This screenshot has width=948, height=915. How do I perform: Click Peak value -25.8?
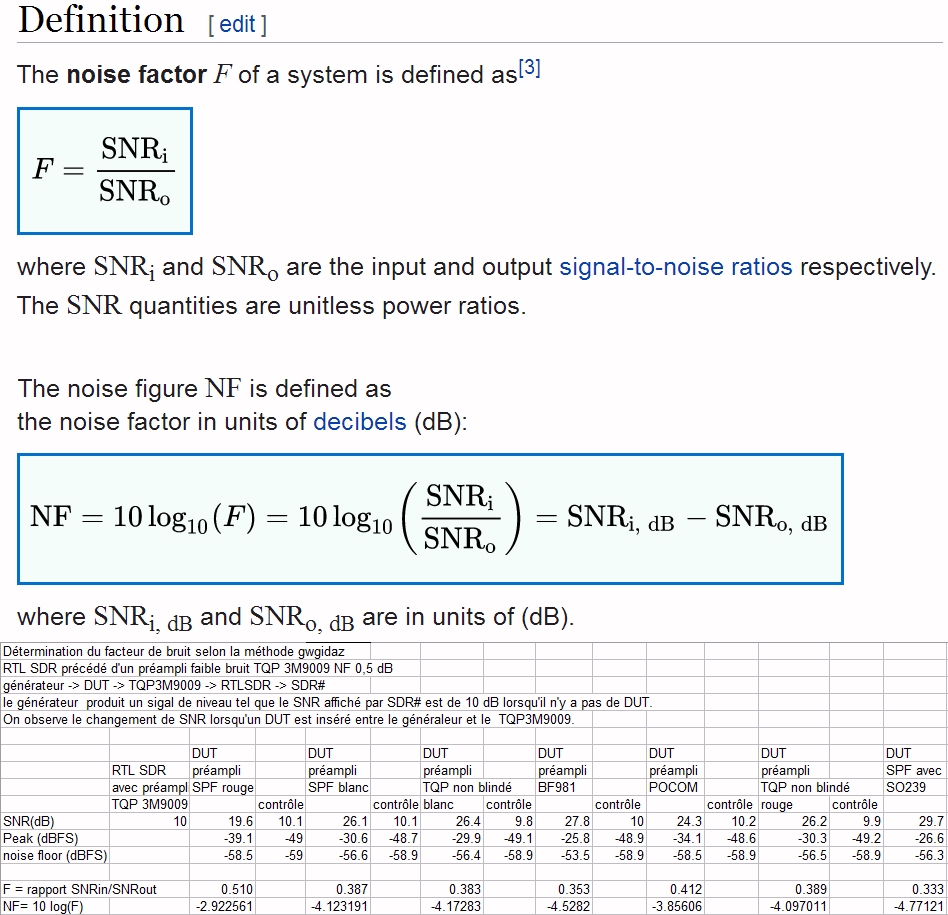click(x=576, y=838)
